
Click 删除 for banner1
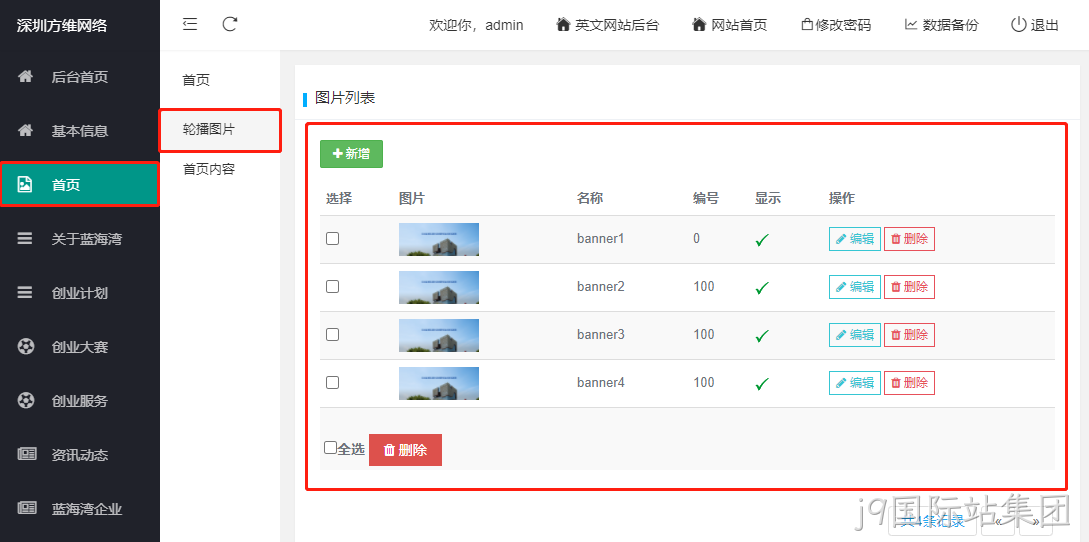(x=909, y=239)
